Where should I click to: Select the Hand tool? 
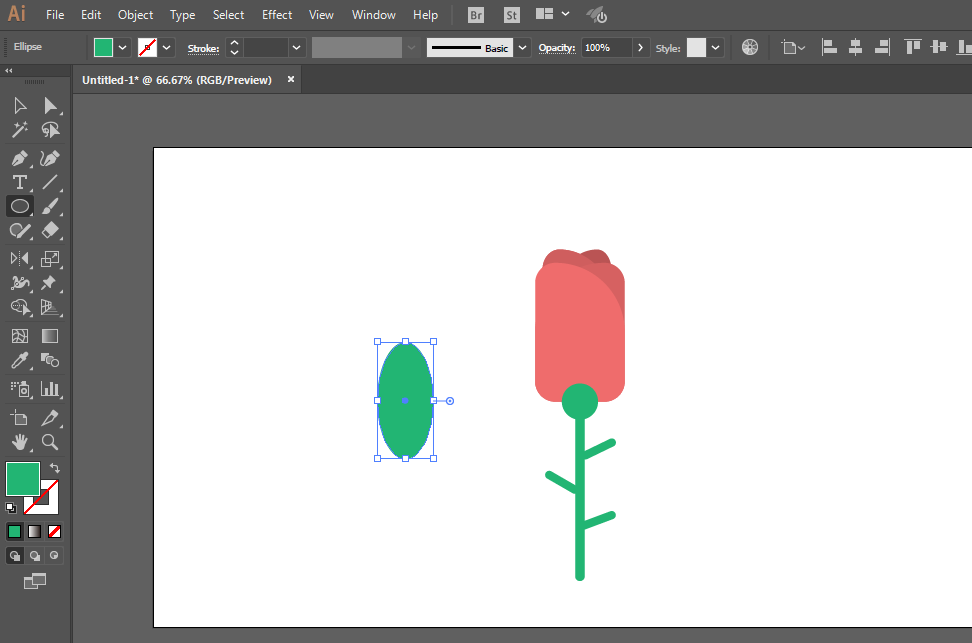20,442
